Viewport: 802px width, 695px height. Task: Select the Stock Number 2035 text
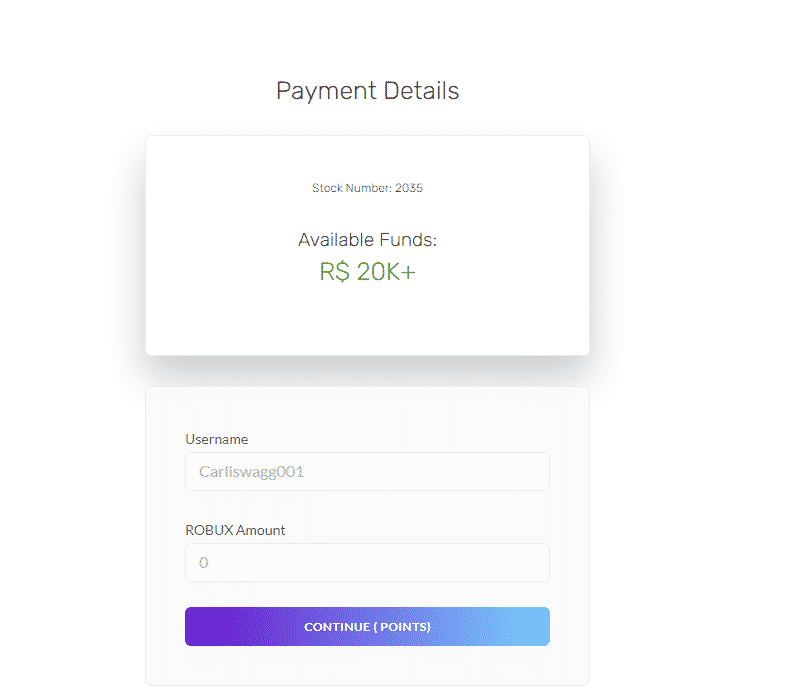[367, 188]
